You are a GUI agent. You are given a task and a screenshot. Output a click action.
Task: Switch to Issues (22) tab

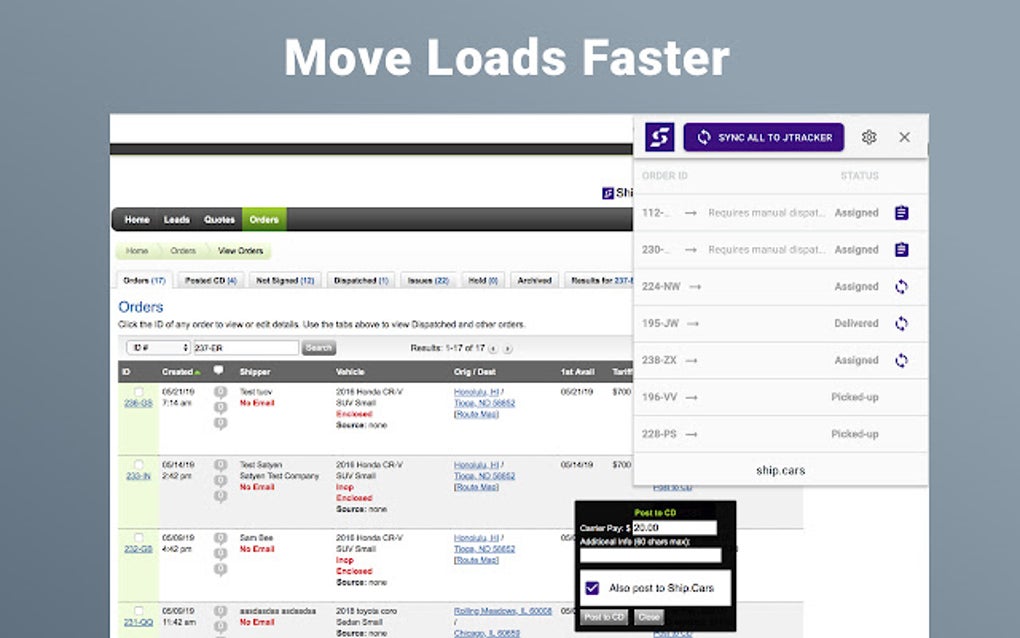(x=428, y=280)
